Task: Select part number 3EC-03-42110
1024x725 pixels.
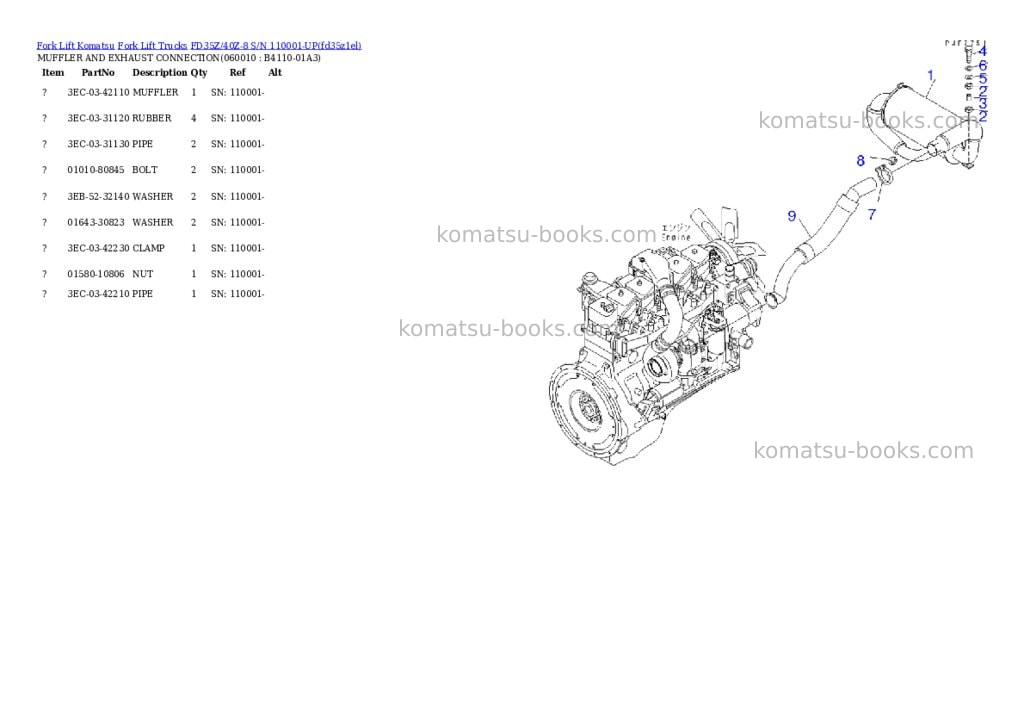Action: [98, 93]
